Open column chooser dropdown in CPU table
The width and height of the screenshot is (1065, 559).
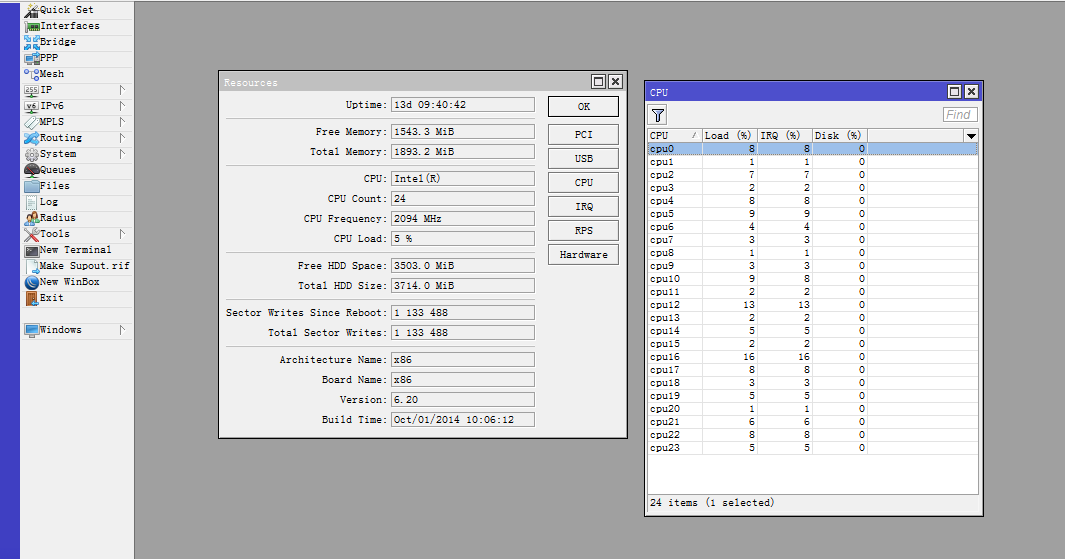click(x=971, y=136)
